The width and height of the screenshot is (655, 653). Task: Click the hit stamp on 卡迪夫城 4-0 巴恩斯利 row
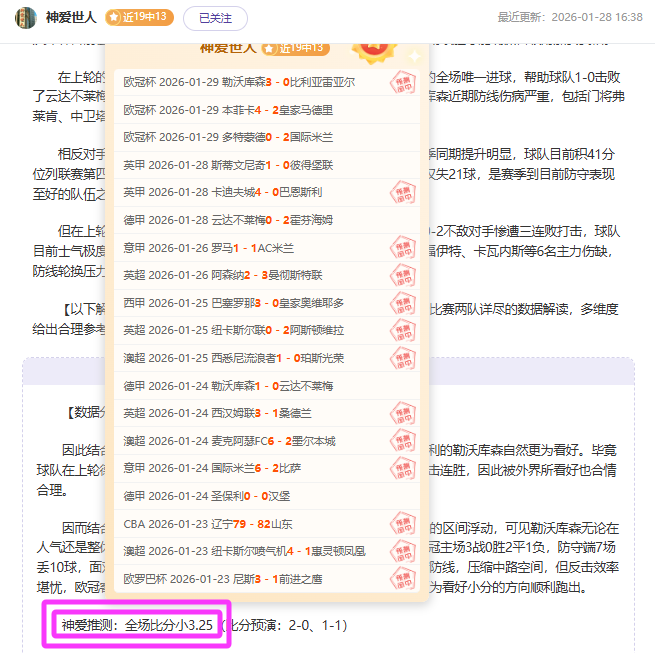coord(403,192)
